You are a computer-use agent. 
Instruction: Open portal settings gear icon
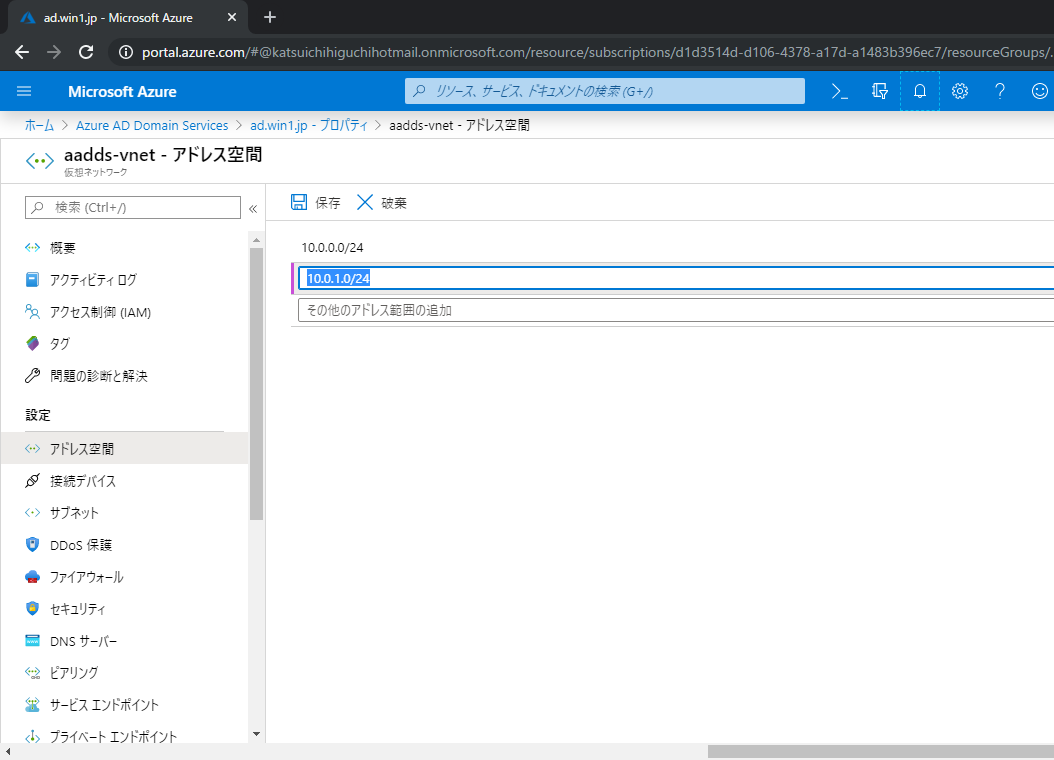click(960, 91)
